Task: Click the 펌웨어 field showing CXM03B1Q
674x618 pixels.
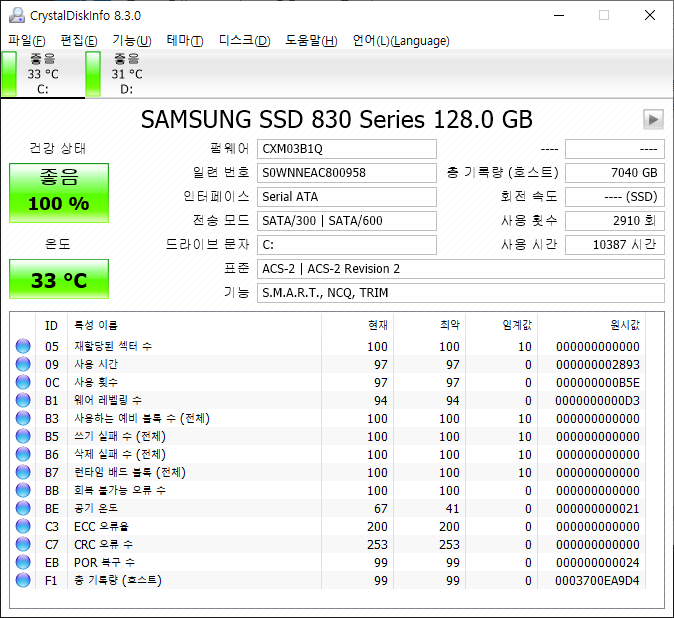Action: point(347,149)
